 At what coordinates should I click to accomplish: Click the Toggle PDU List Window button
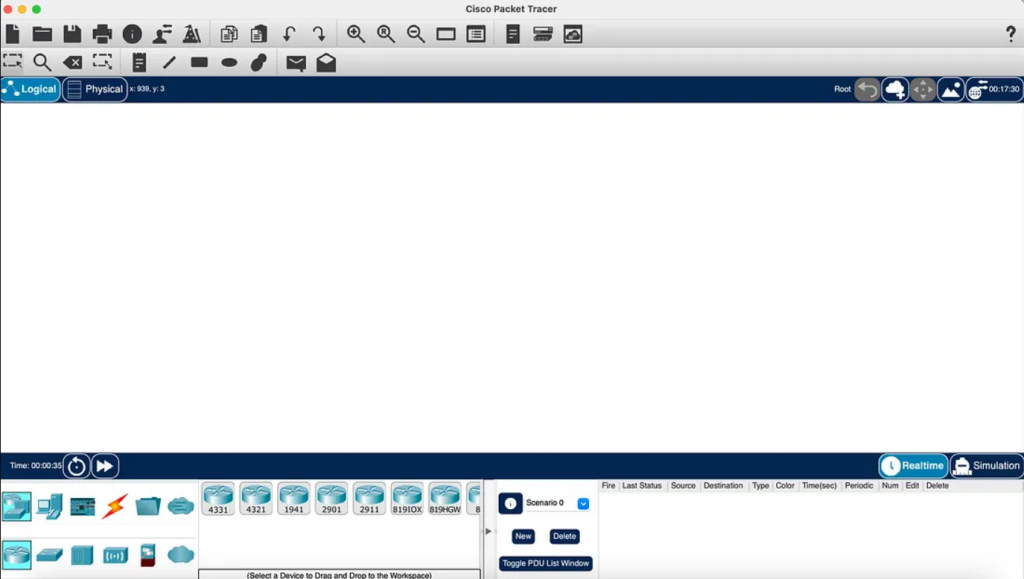coord(546,563)
